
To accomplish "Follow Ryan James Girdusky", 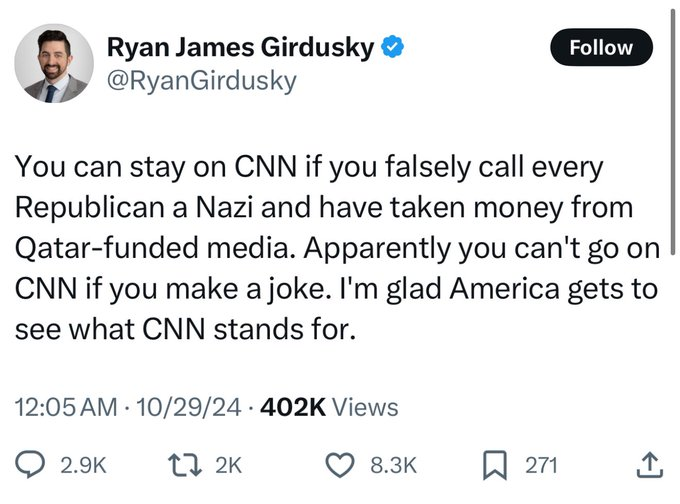I will 601,47.
